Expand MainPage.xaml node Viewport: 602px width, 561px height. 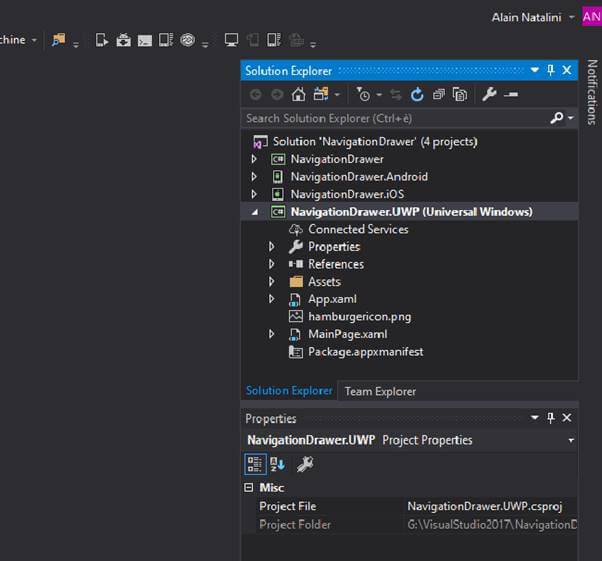point(271,334)
